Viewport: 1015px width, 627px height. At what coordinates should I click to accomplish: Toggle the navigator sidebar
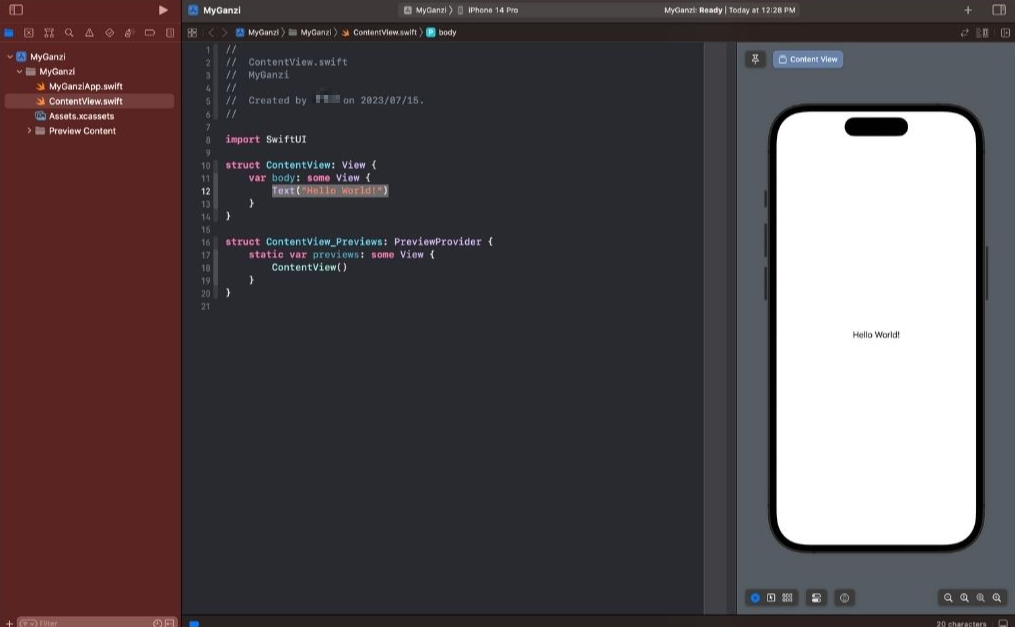[x=16, y=10]
